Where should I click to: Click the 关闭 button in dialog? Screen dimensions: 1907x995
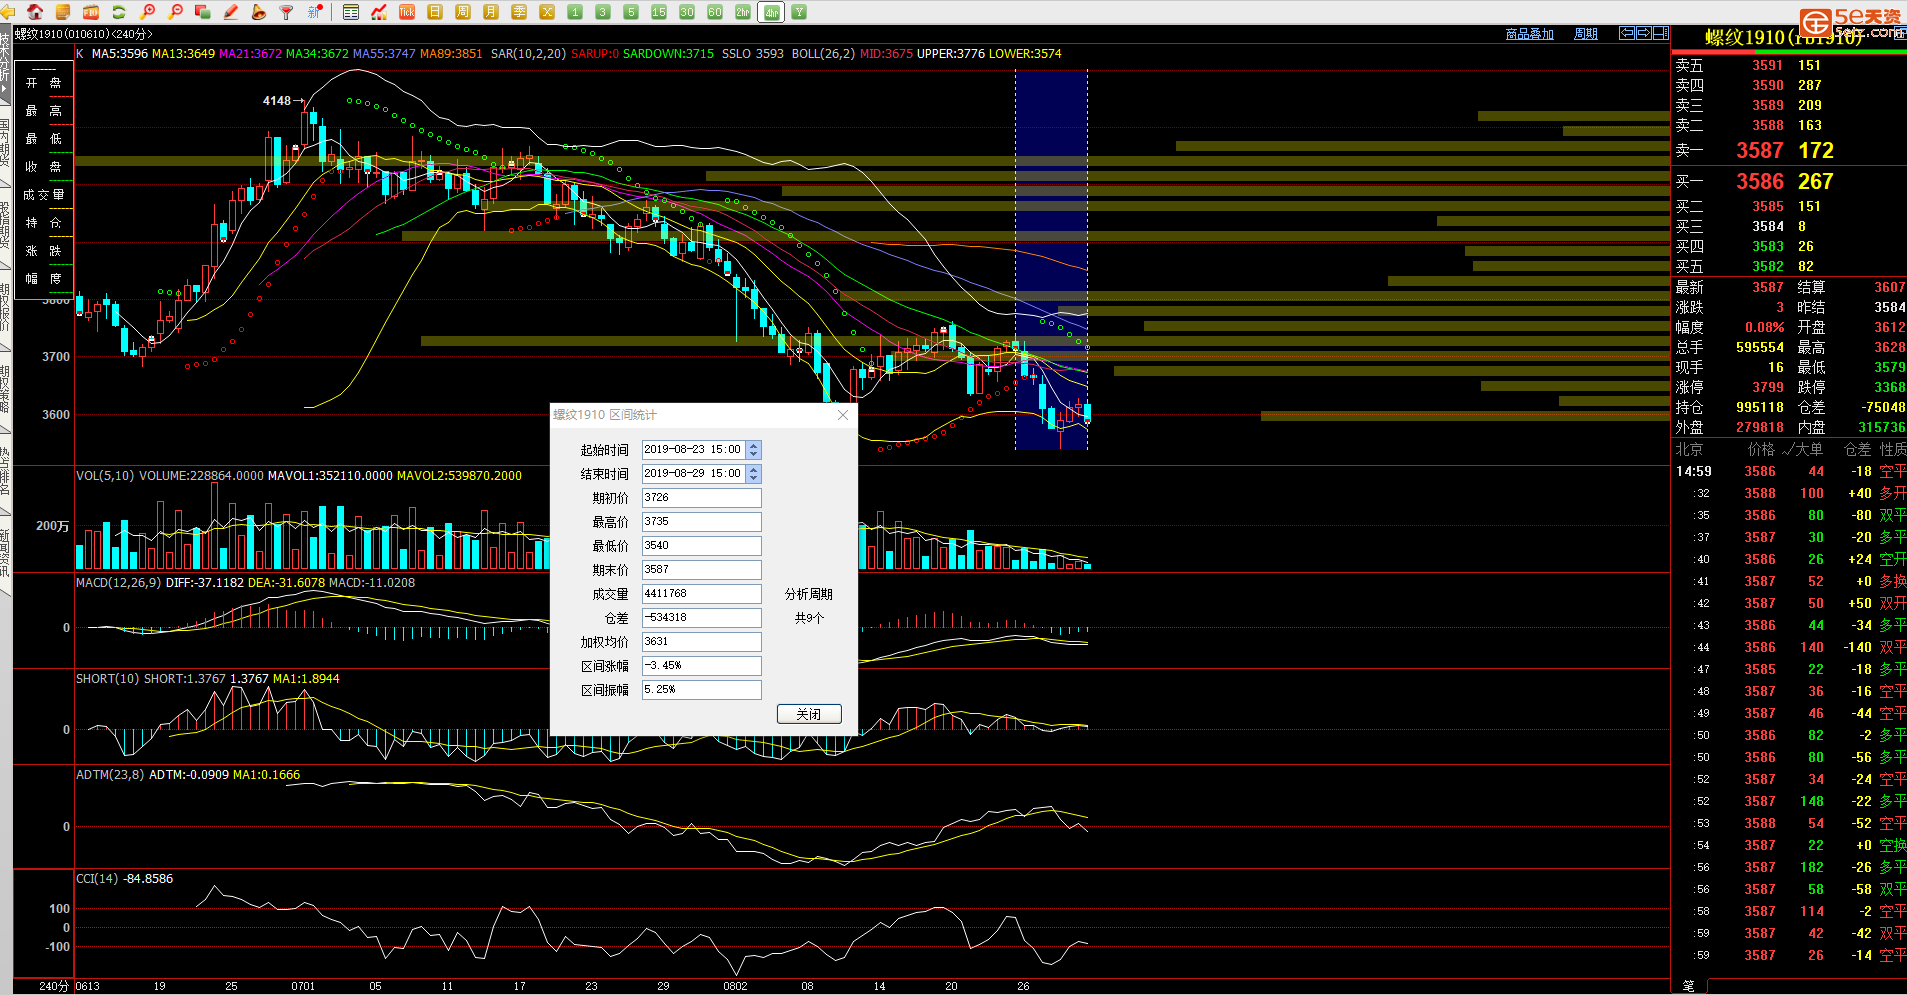click(x=809, y=714)
